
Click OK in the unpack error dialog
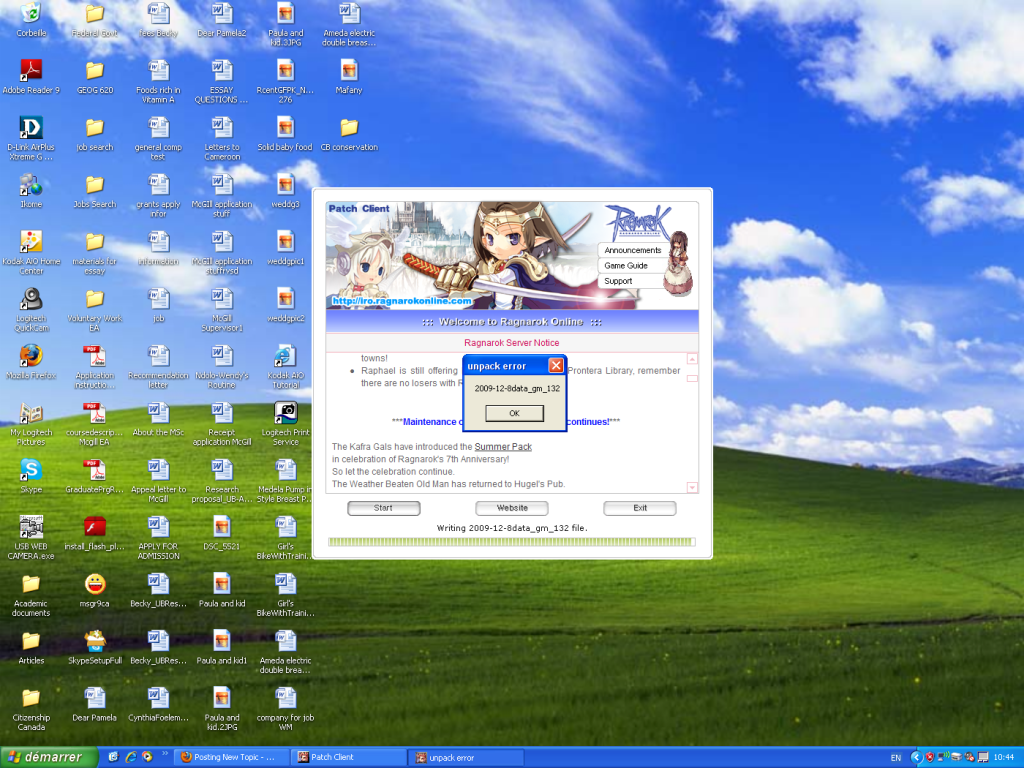pyautogui.click(x=514, y=413)
